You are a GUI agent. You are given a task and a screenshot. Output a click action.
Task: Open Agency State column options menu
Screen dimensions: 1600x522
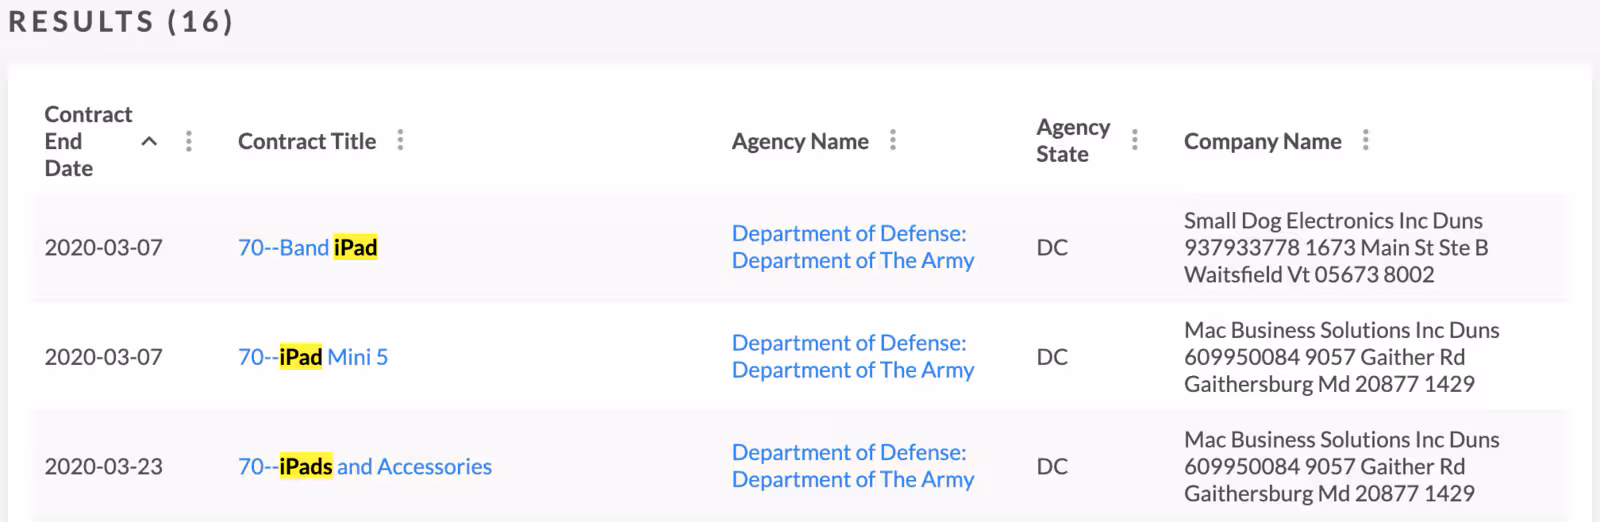coord(1134,140)
